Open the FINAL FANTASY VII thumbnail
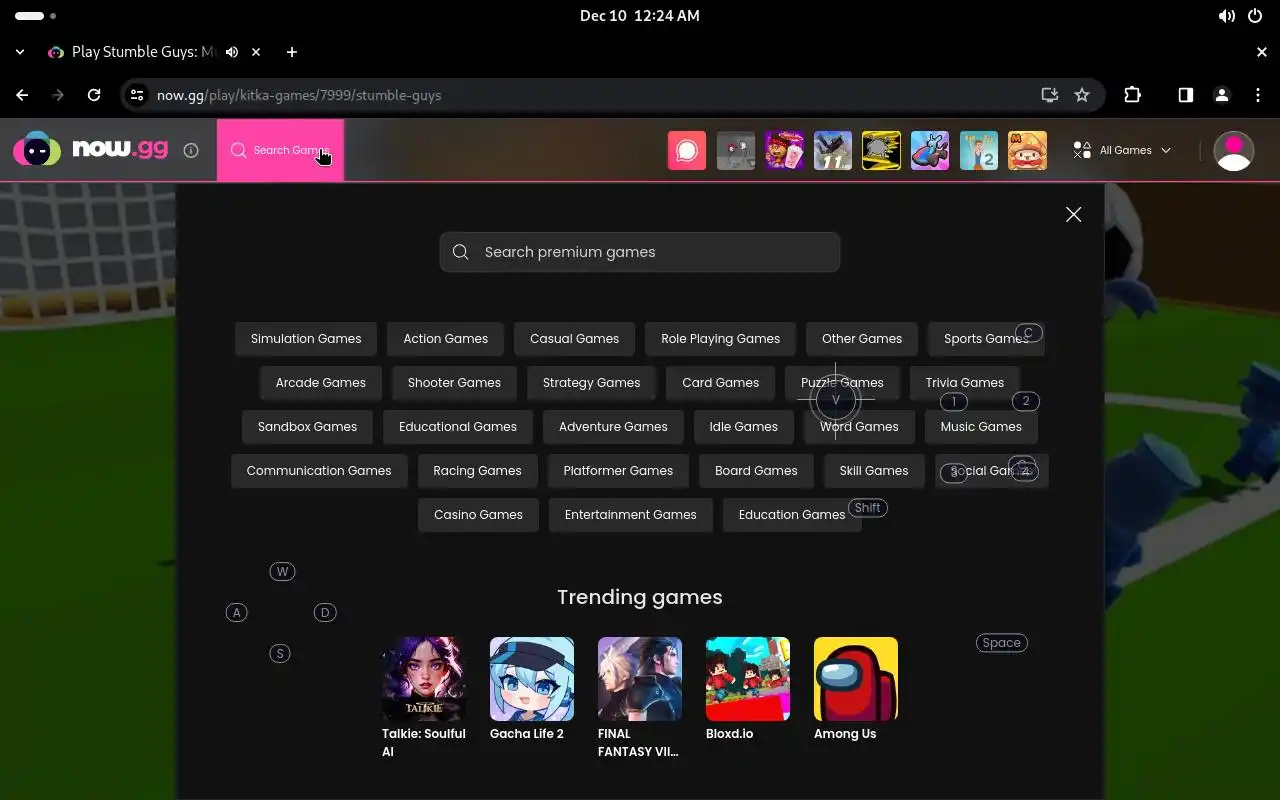 [x=640, y=679]
